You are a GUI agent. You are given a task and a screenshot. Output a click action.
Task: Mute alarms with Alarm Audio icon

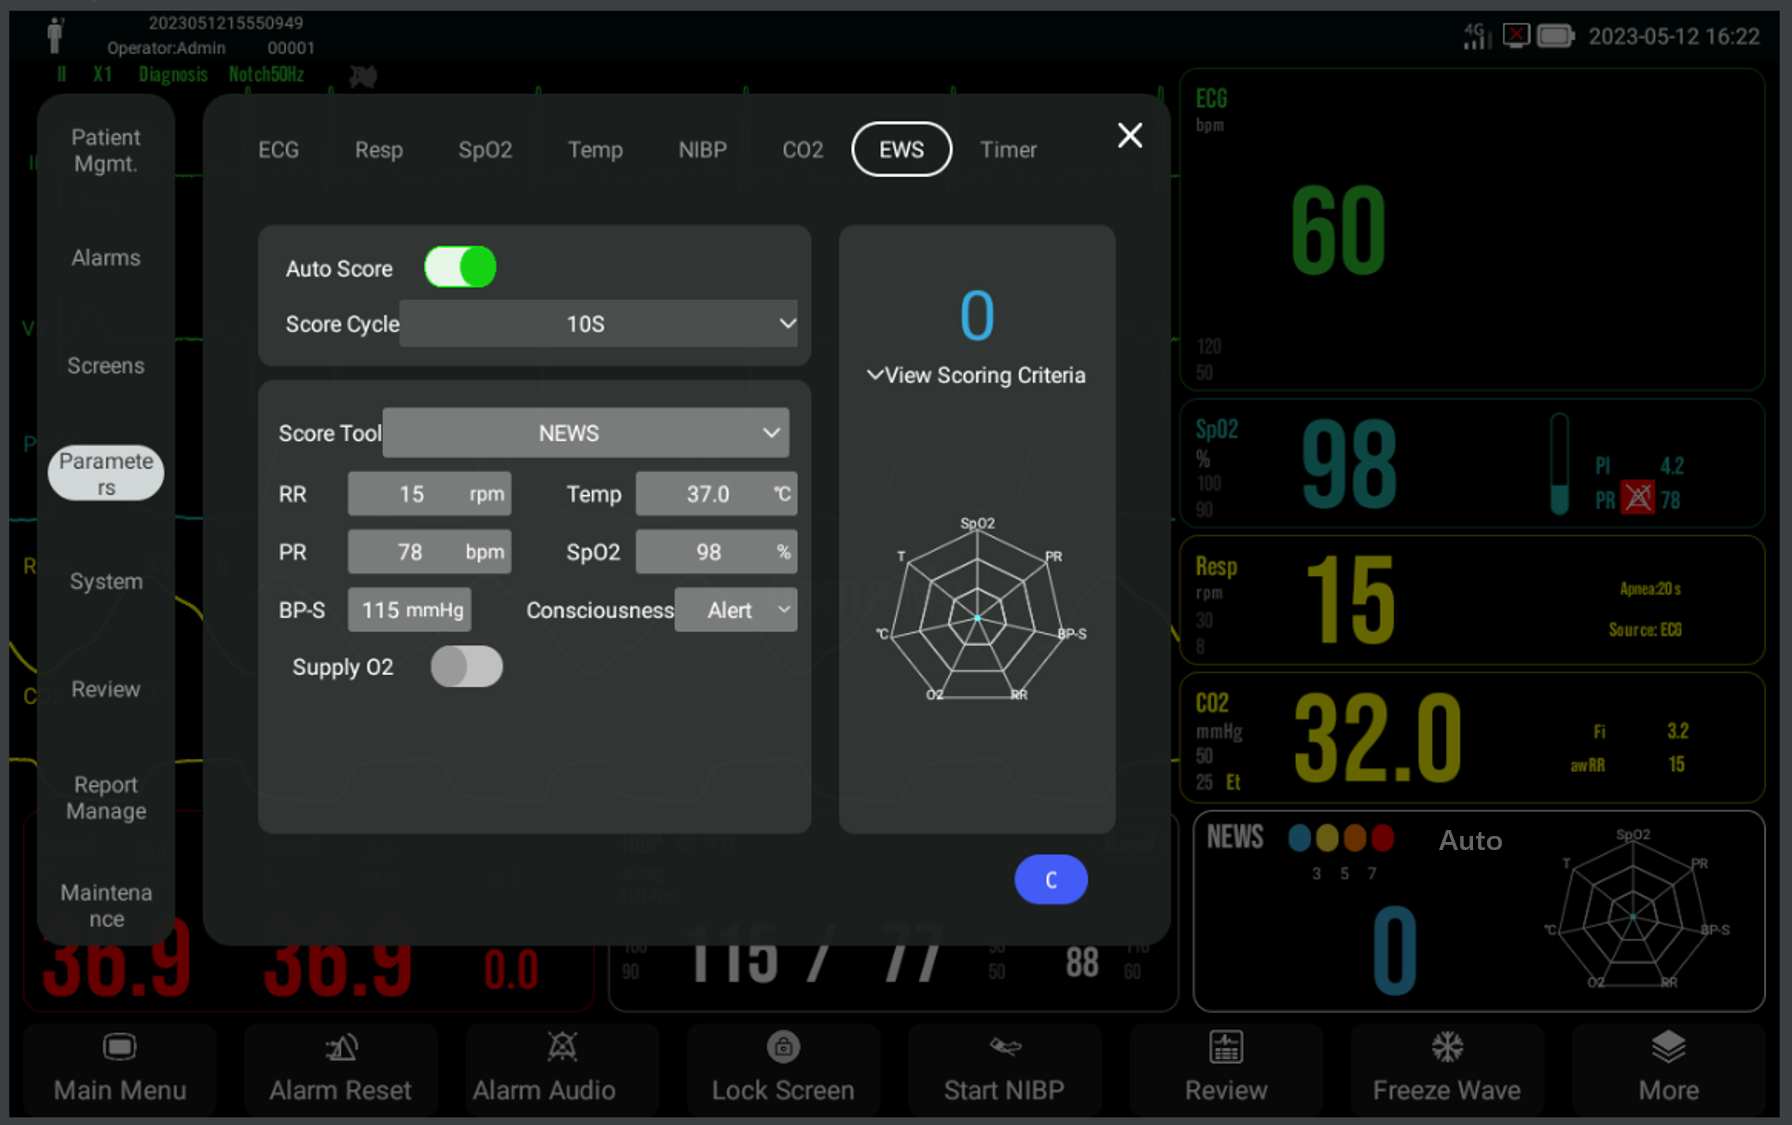coord(562,1047)
